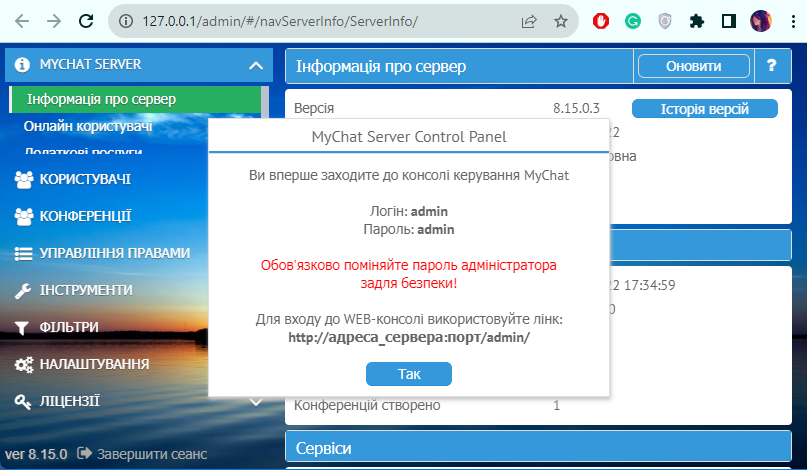Open the Chrome profile avatar
The height and width of the screenshot is (470, 807).
tap(761, 21)
